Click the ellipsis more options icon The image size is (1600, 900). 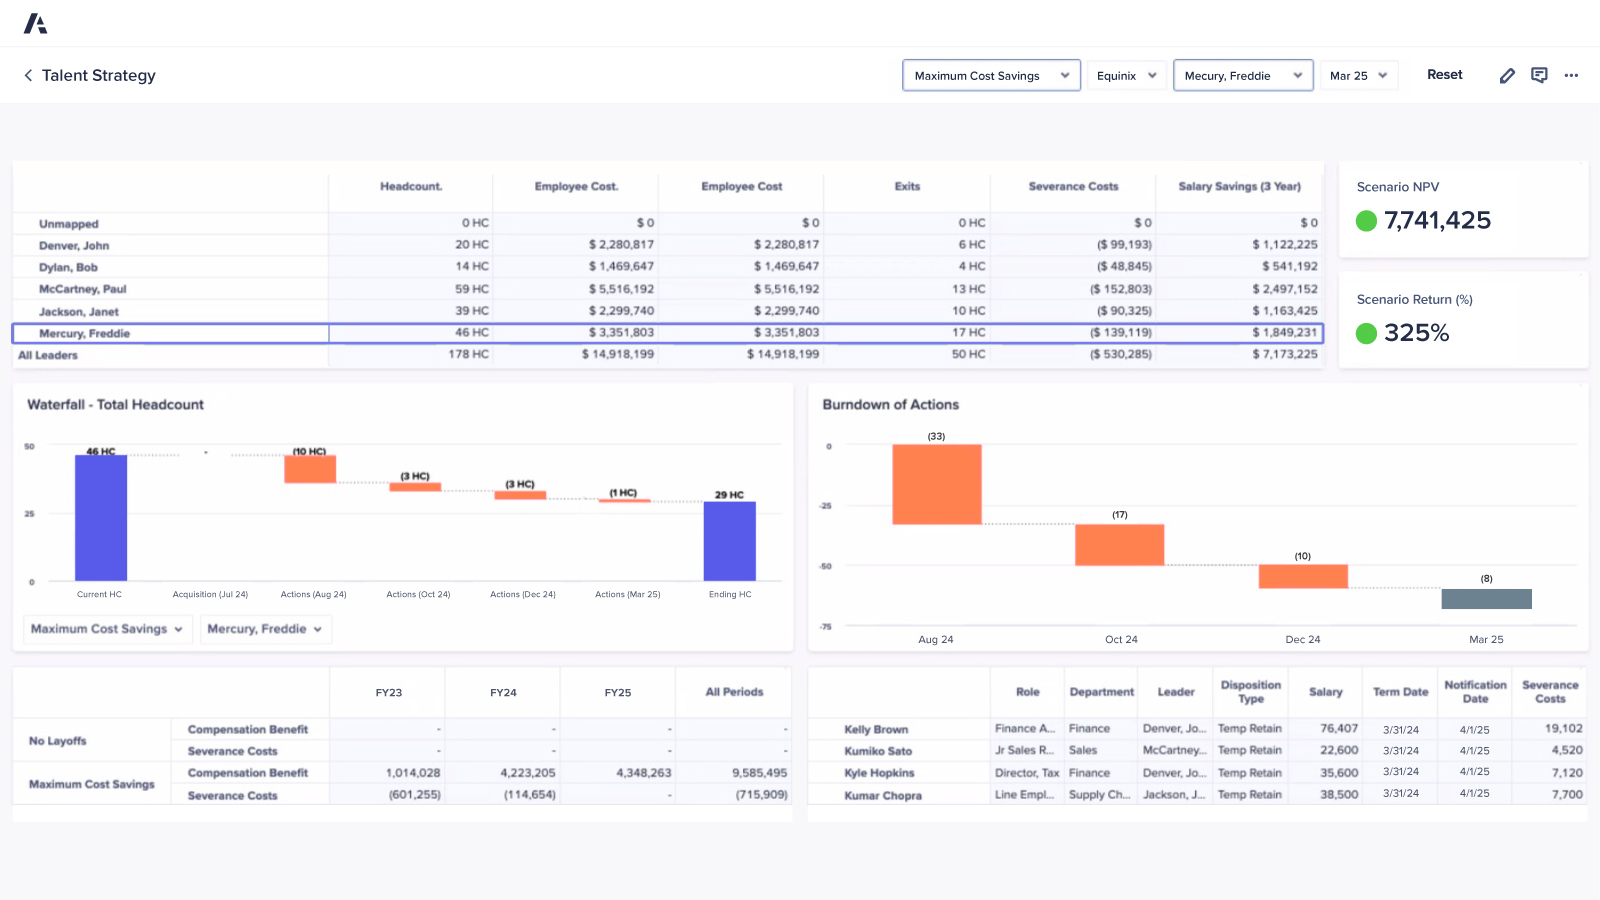(1571, 75)
